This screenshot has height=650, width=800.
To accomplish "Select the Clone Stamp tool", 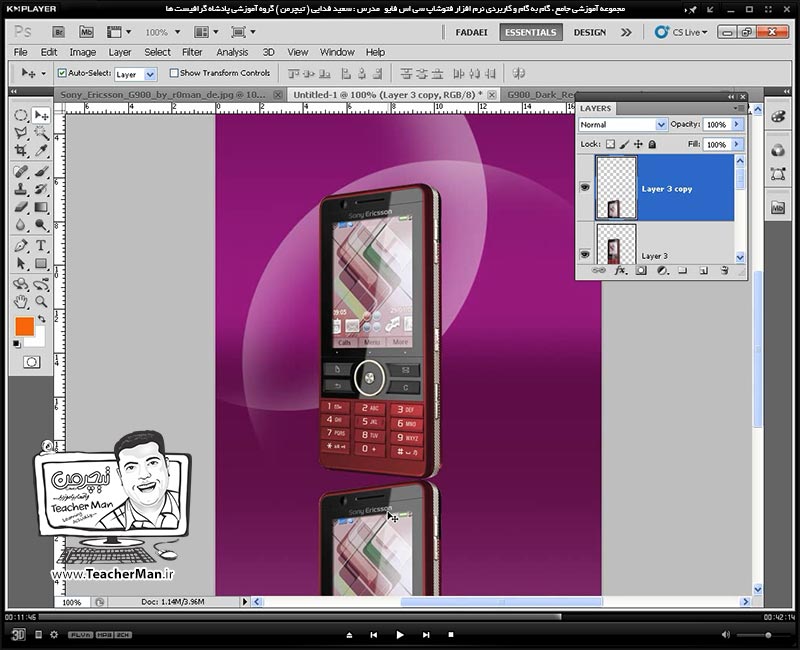I will point(21,189).
